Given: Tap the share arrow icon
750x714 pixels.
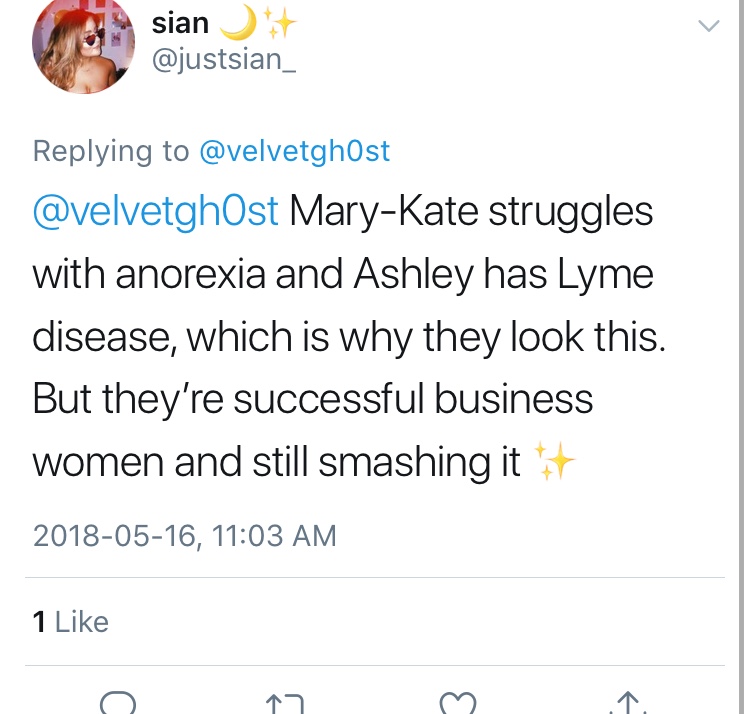Looking at the screenshot, I should coord(630,704).
